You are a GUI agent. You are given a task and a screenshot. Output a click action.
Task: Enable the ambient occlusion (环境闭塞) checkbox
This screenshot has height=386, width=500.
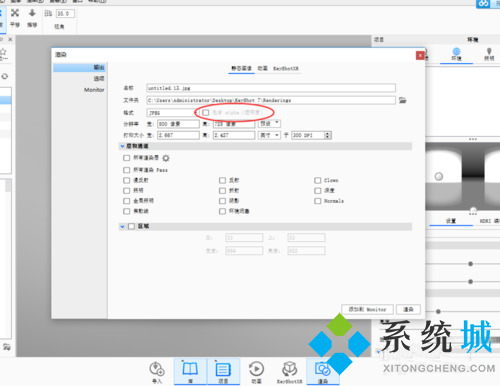pos(222,211)
